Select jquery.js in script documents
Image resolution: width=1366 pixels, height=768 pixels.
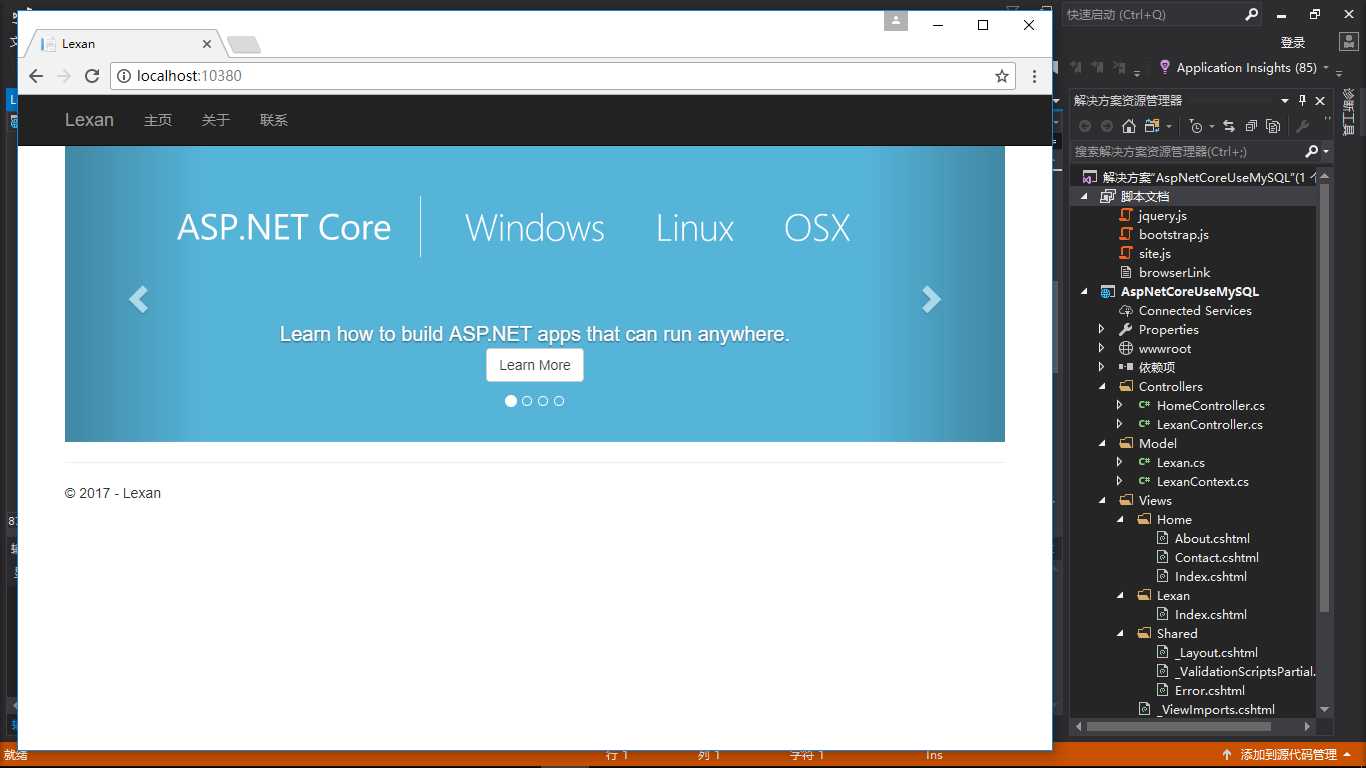pos(1163,216)
